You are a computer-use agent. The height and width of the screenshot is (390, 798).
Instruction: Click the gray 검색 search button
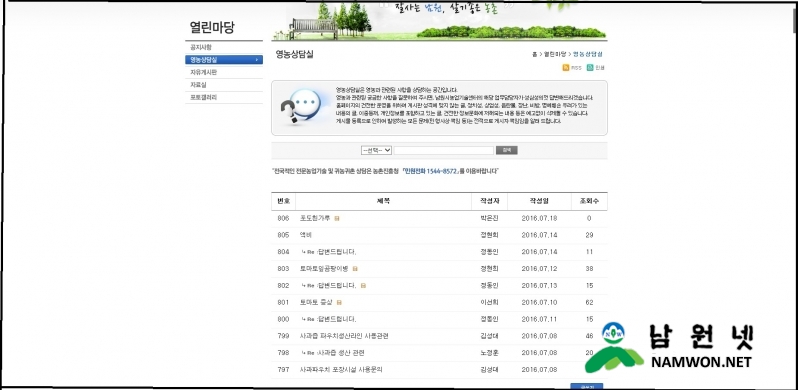click(506, 151)
